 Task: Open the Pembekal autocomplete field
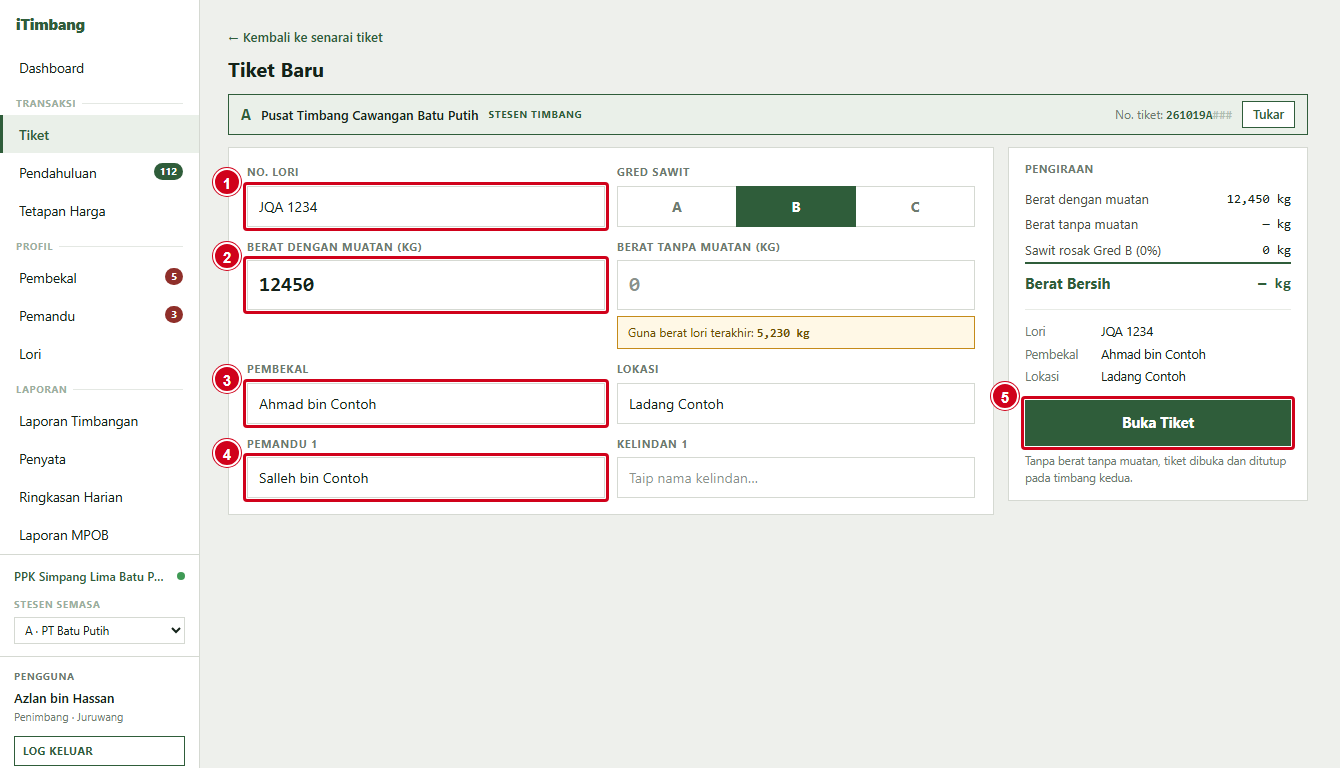(426, 404)
